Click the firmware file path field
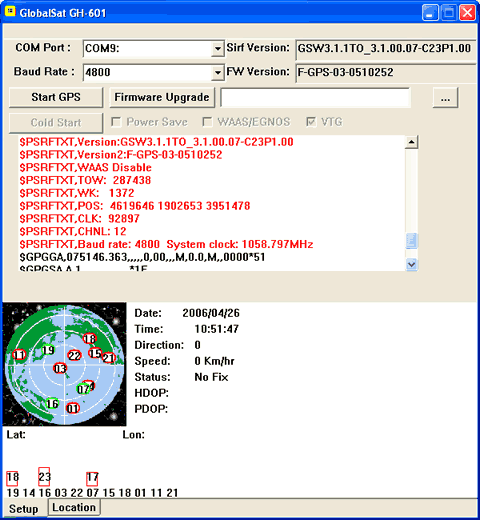 click(315, 98)
